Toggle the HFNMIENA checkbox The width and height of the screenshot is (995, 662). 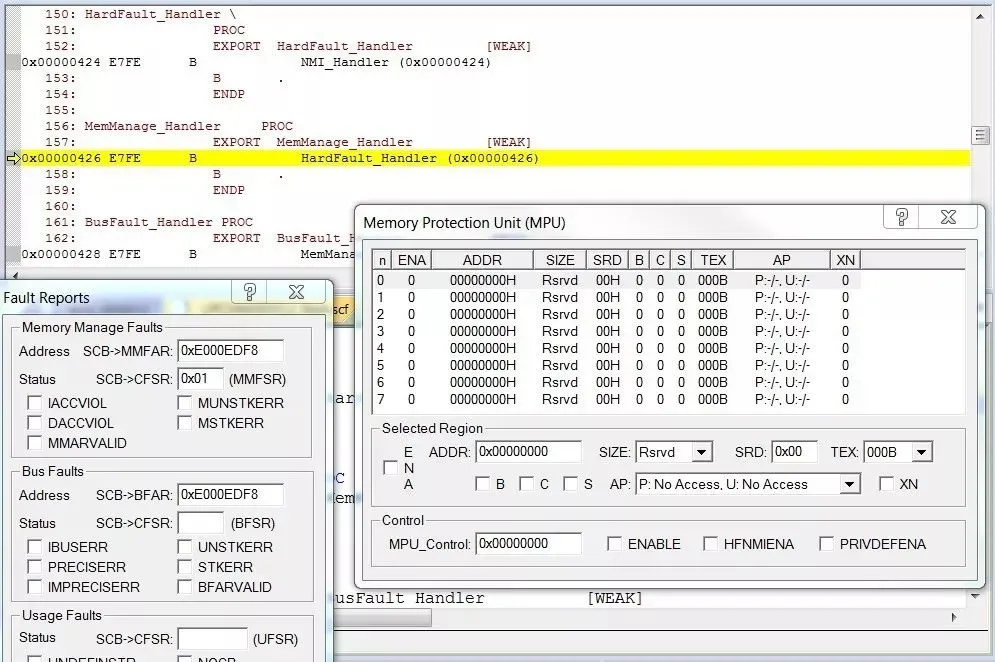coord(710,544)
